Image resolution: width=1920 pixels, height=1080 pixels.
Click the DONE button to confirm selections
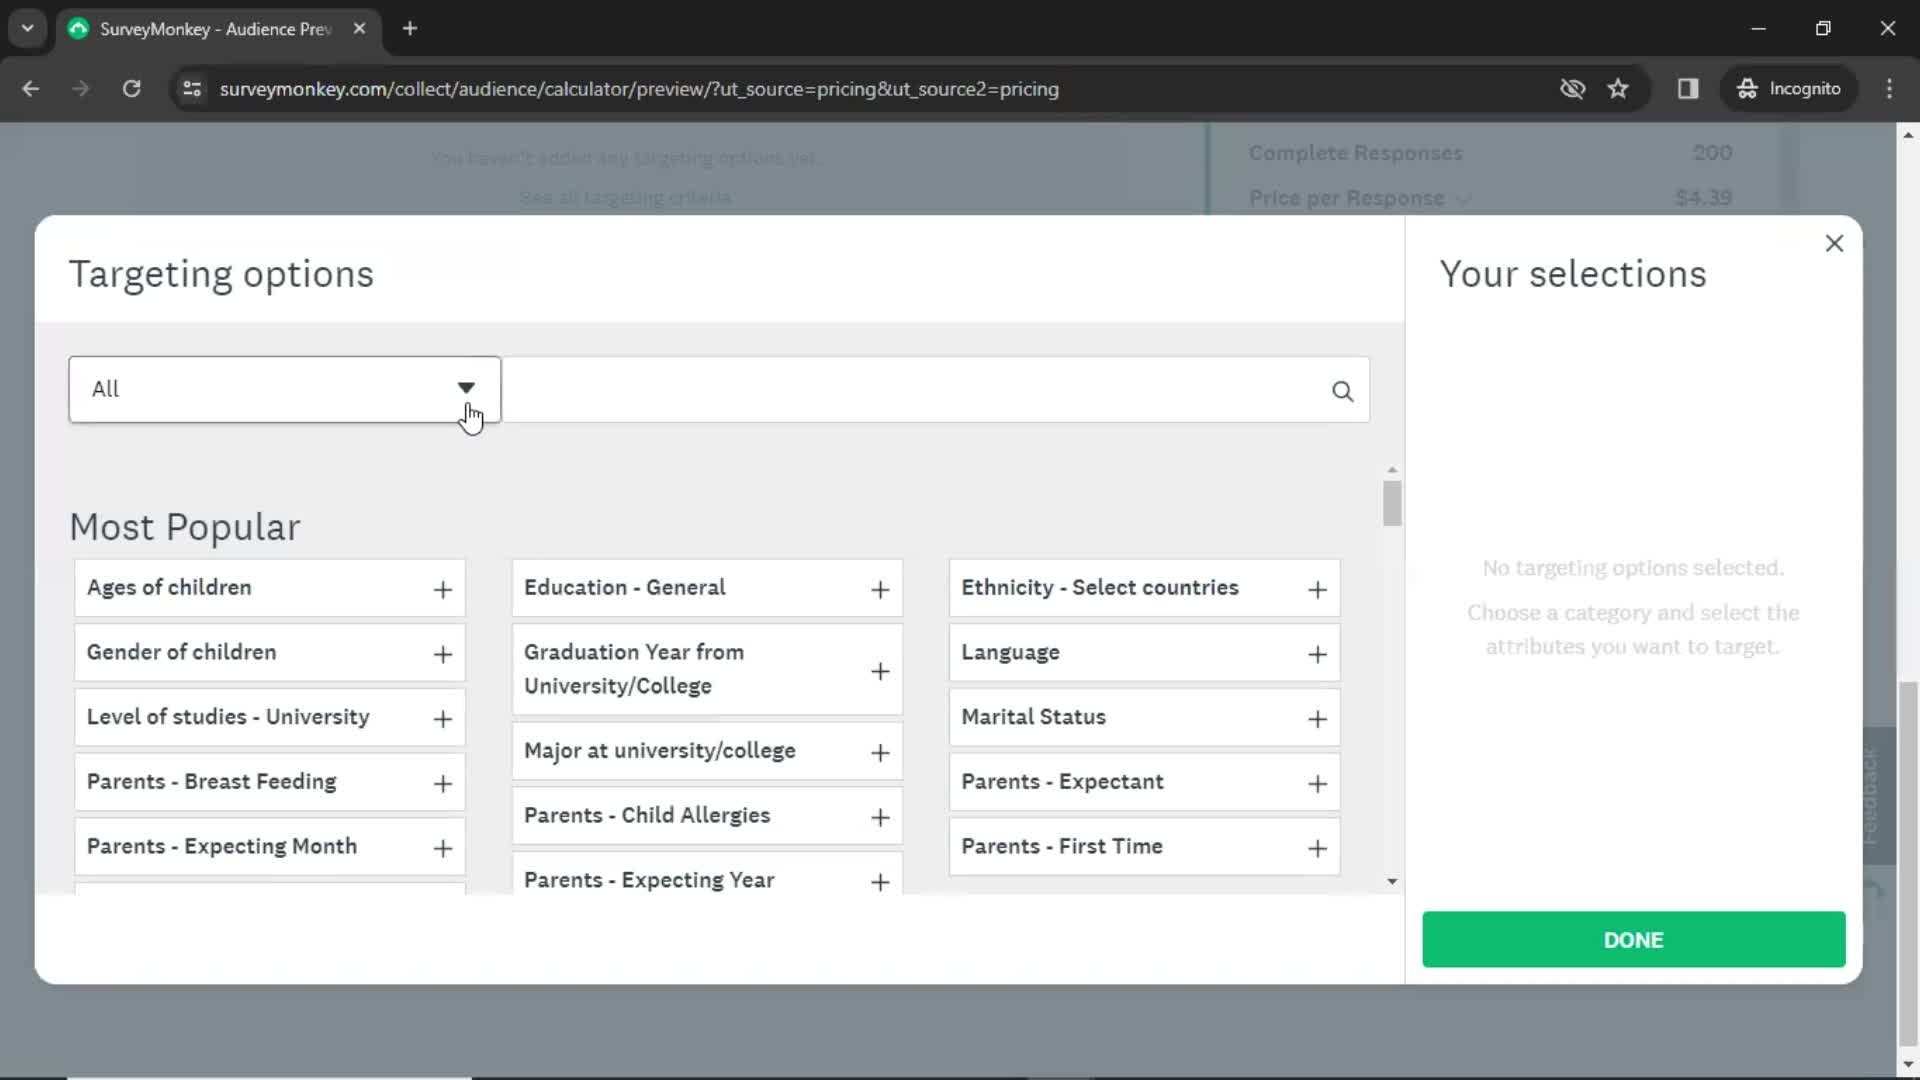(x=1634, y=939)
